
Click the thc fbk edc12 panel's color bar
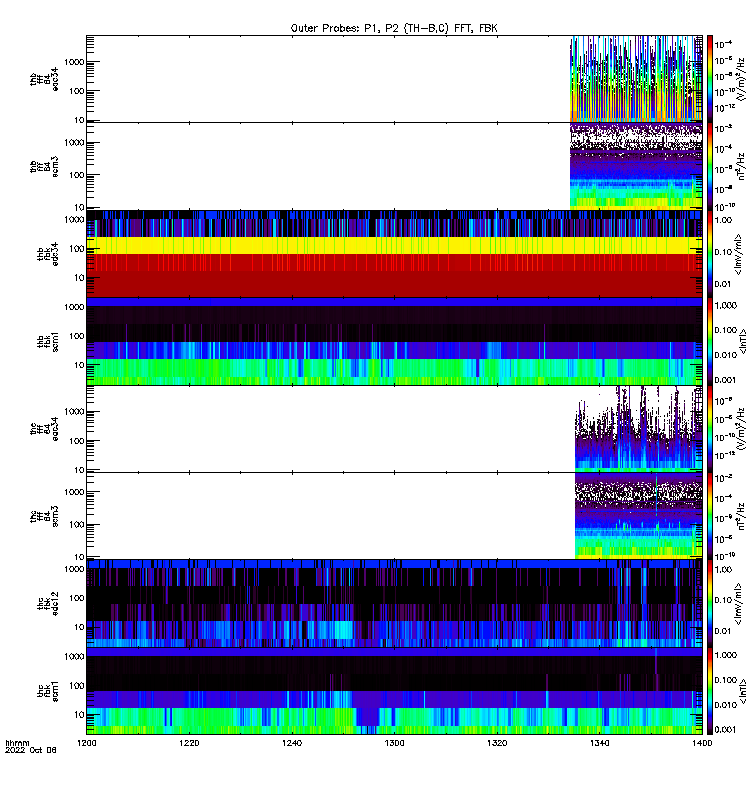pyautogui.click(x=709, y=604)
